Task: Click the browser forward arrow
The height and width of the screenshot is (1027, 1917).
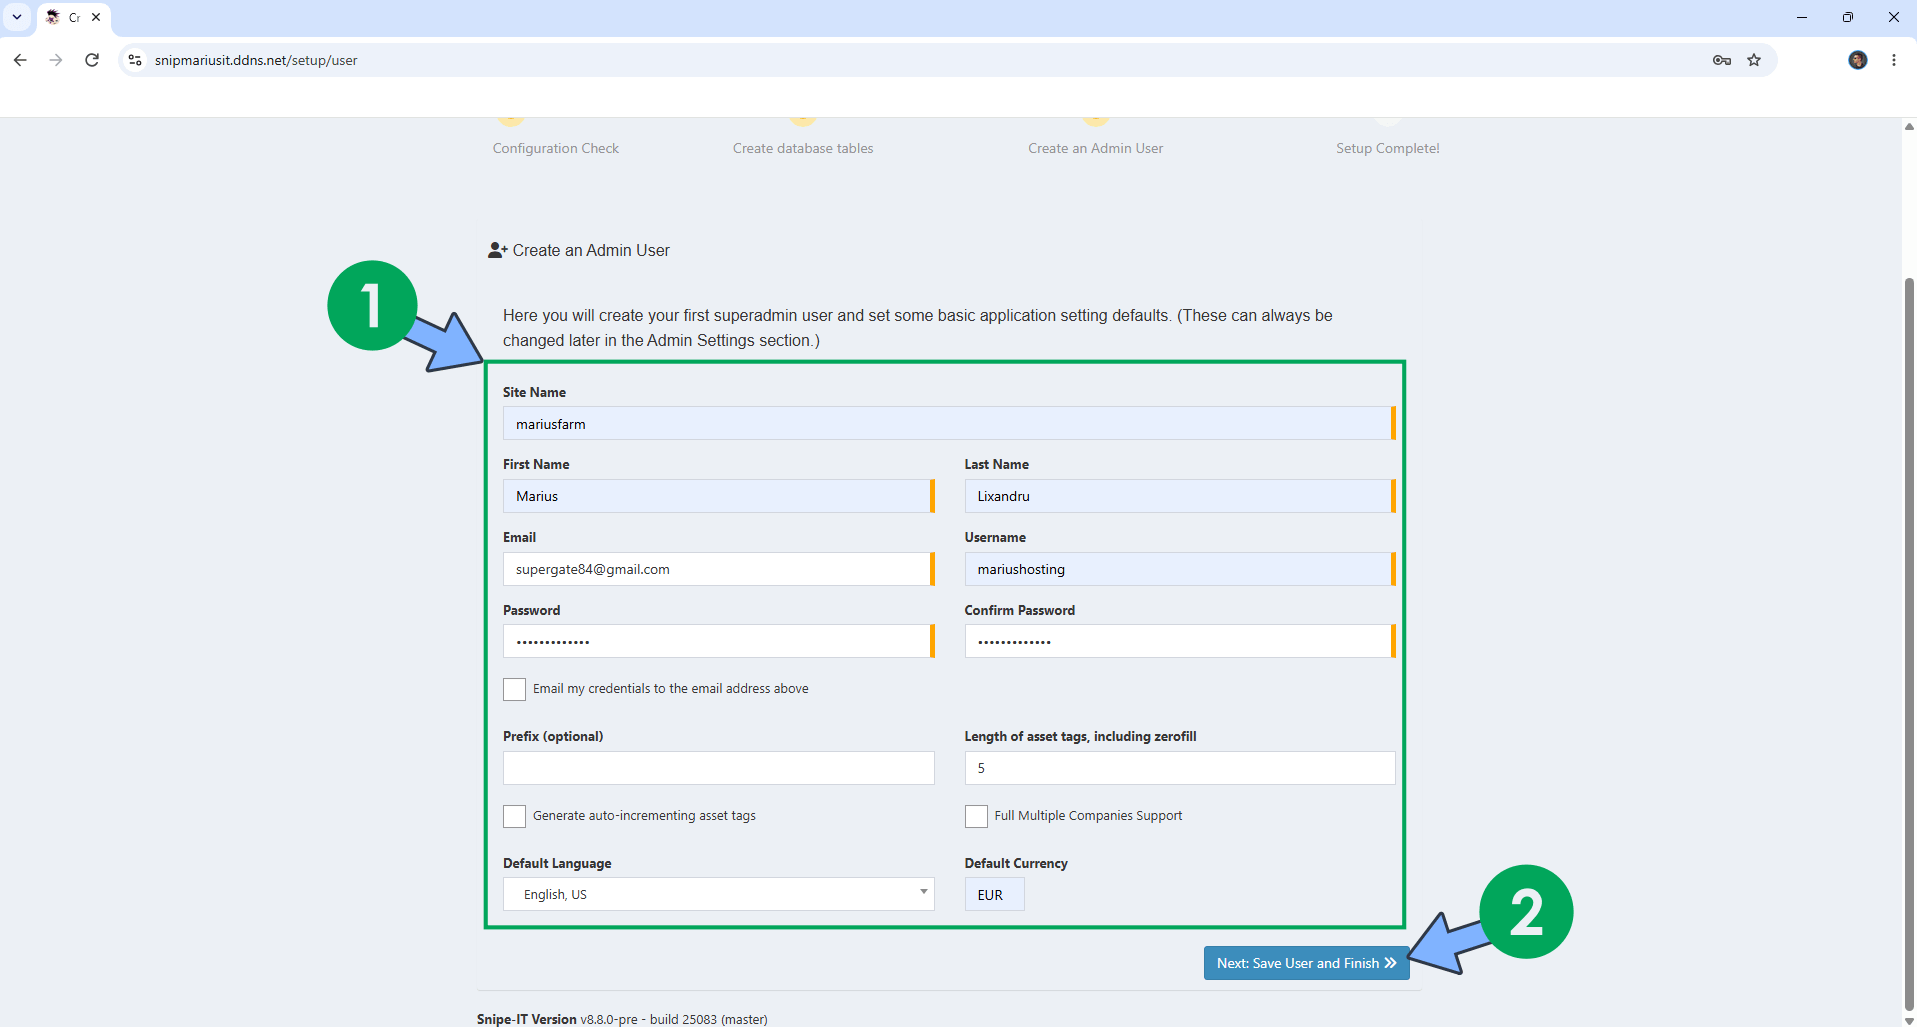Action: pyautogui.click(x=56, y=60)
